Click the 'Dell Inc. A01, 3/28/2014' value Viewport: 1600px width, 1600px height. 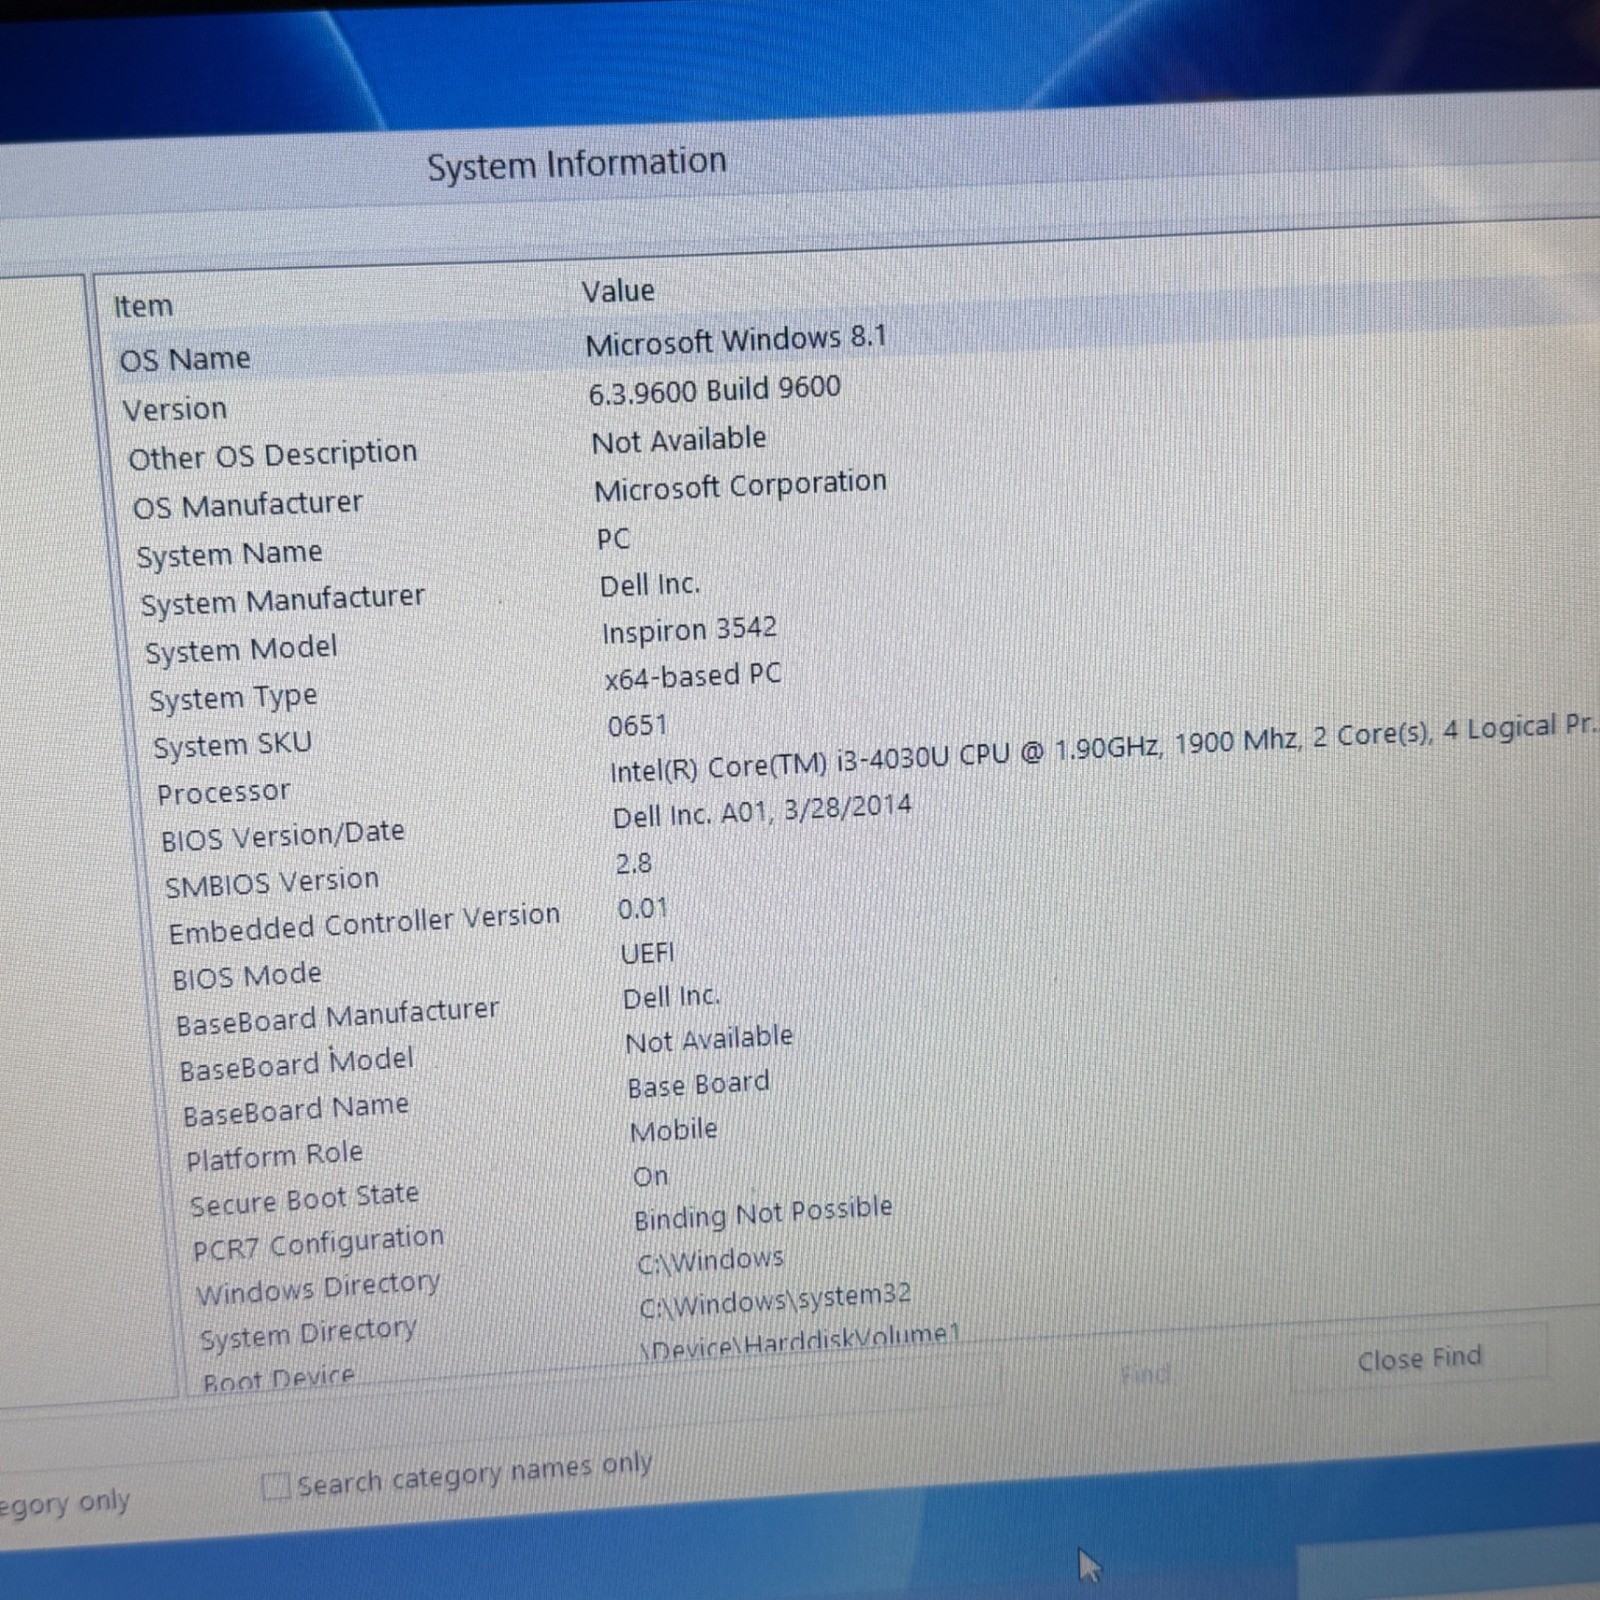click(x=762, y=811)
